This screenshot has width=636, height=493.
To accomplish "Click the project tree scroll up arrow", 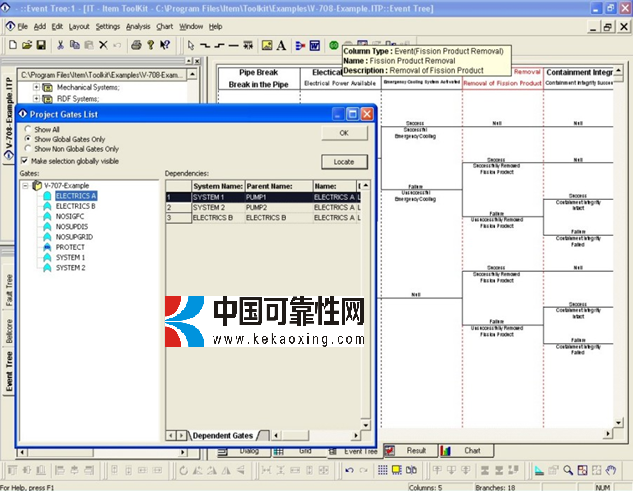I will [192, 74].
